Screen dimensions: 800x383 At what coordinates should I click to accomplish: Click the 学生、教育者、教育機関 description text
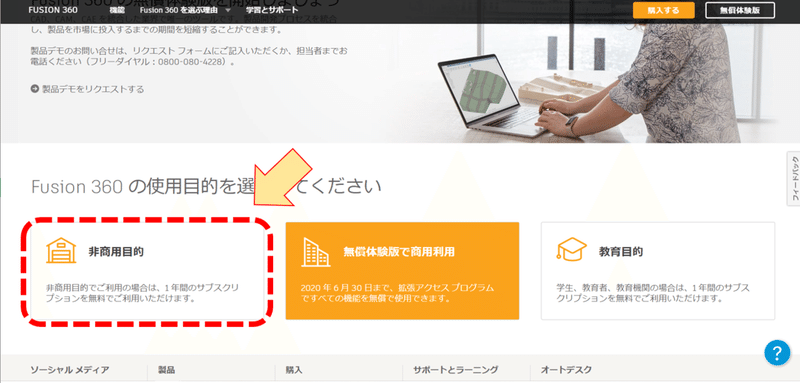click(x=653, y=293)
